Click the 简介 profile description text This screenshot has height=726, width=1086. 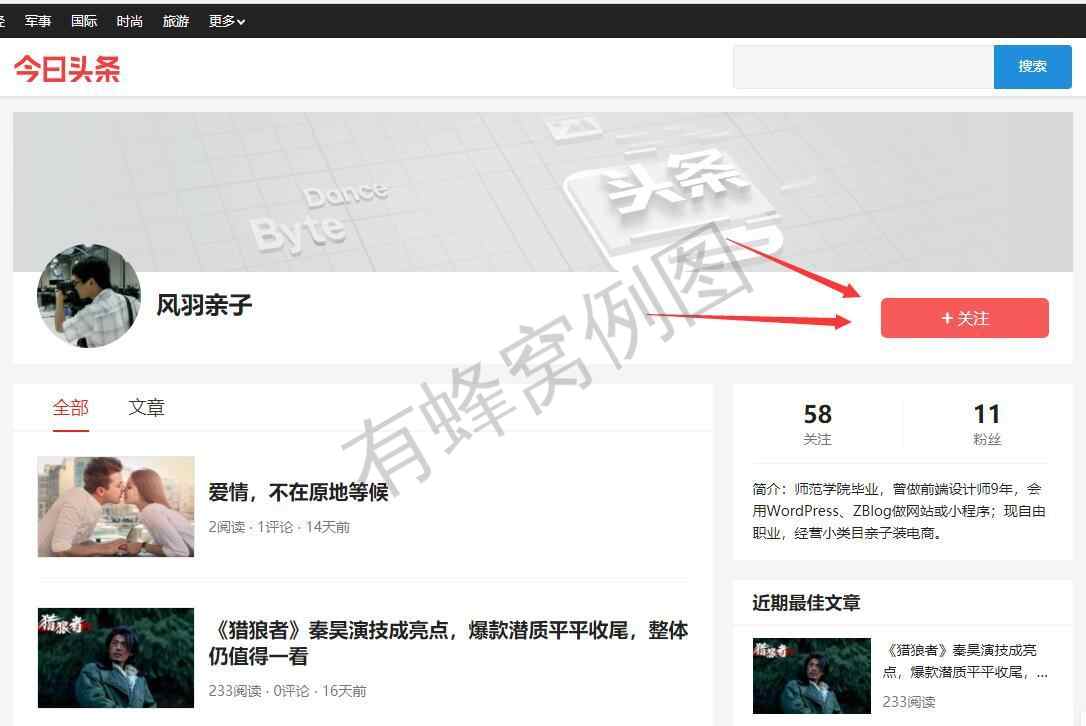[x=899, y=511]
